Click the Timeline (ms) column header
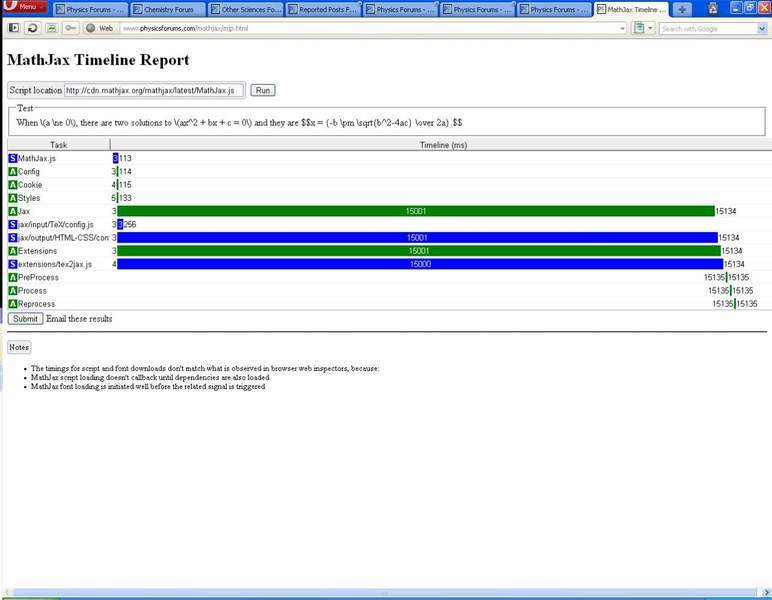The width and height of the screenshot is (772, 600). [443, 145]
